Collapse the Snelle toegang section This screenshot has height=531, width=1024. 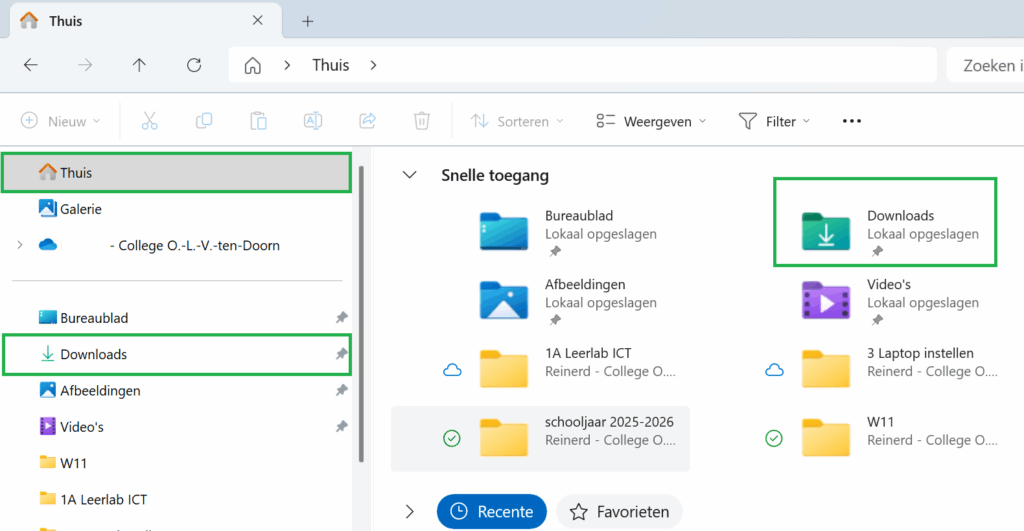coord(408,175)
